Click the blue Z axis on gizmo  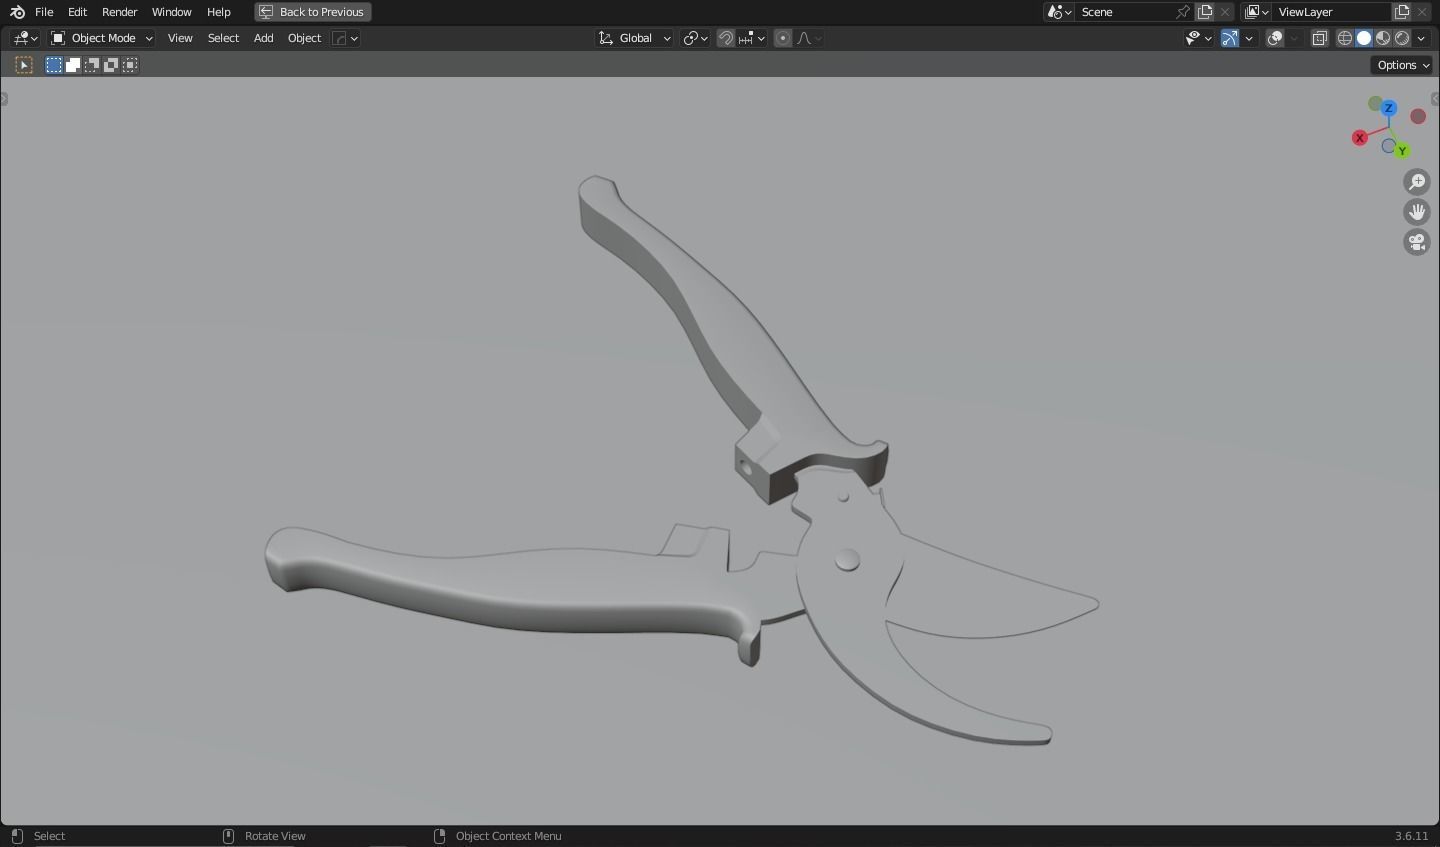point(1389,107)
